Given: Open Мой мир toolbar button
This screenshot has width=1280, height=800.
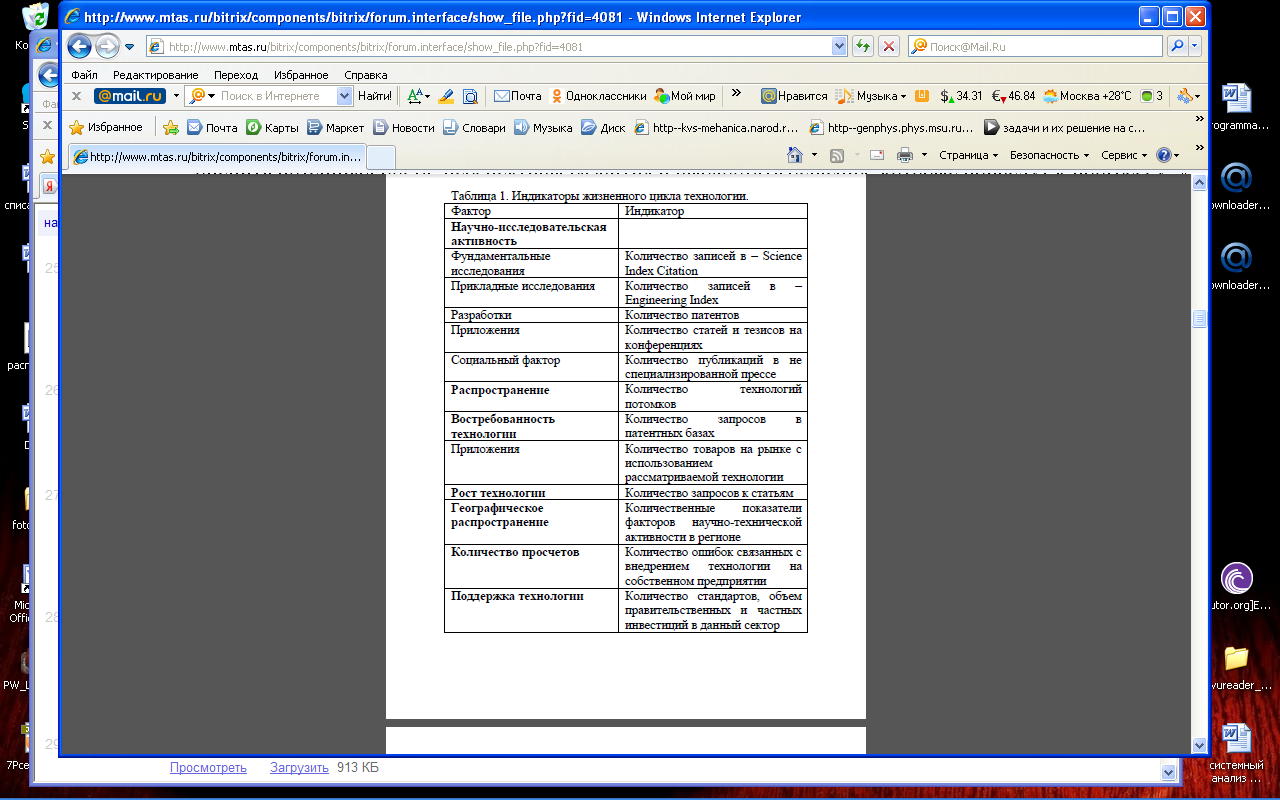Looking at the screenshot, I should point(685,96).
